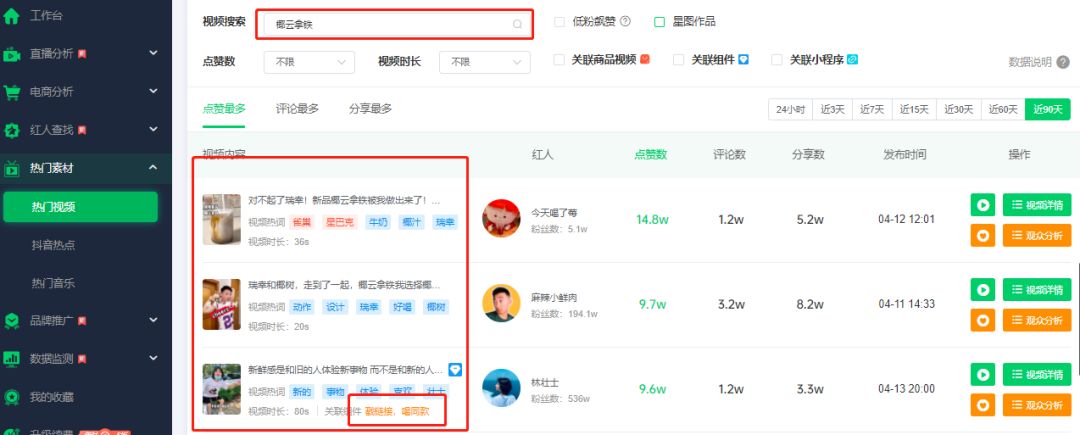Click the search magnifier icon in video search
1080x435 pixels.
pos(517,24)
